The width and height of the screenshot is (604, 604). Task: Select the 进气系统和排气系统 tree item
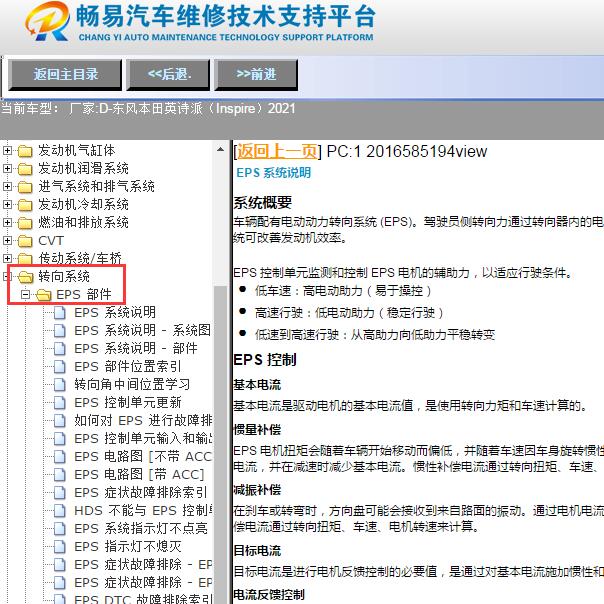pyautogui.click(x=96, y=186)
